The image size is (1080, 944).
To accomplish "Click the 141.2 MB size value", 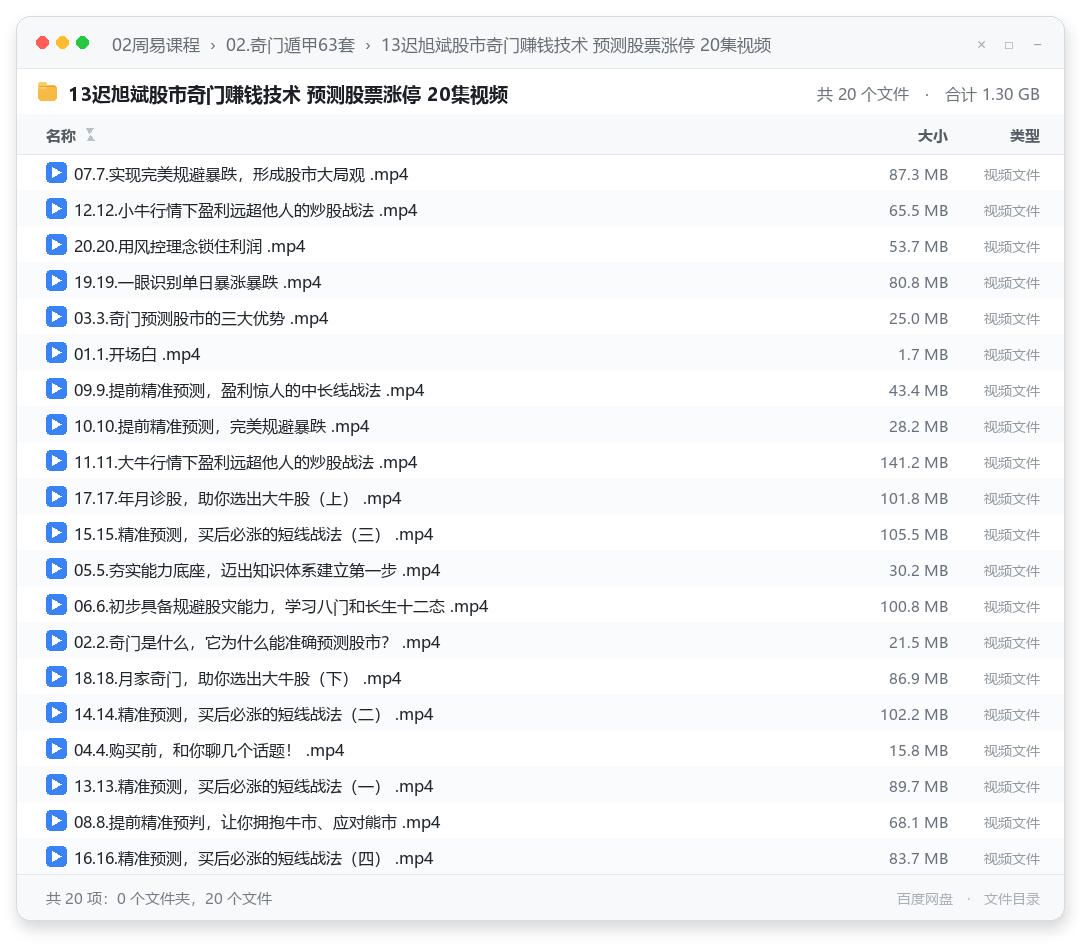I will pyautogui.click(x=914, y=463).
